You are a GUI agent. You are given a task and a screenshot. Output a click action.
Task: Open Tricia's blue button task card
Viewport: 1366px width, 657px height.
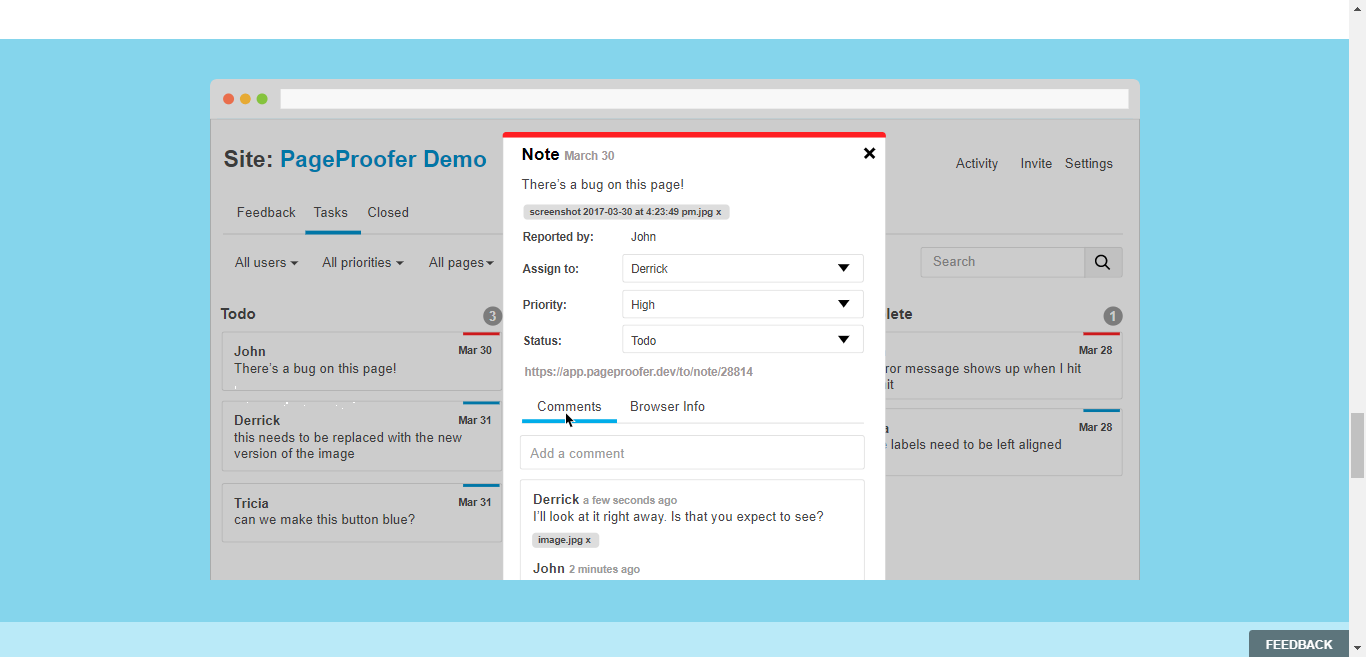coord(362,513)
